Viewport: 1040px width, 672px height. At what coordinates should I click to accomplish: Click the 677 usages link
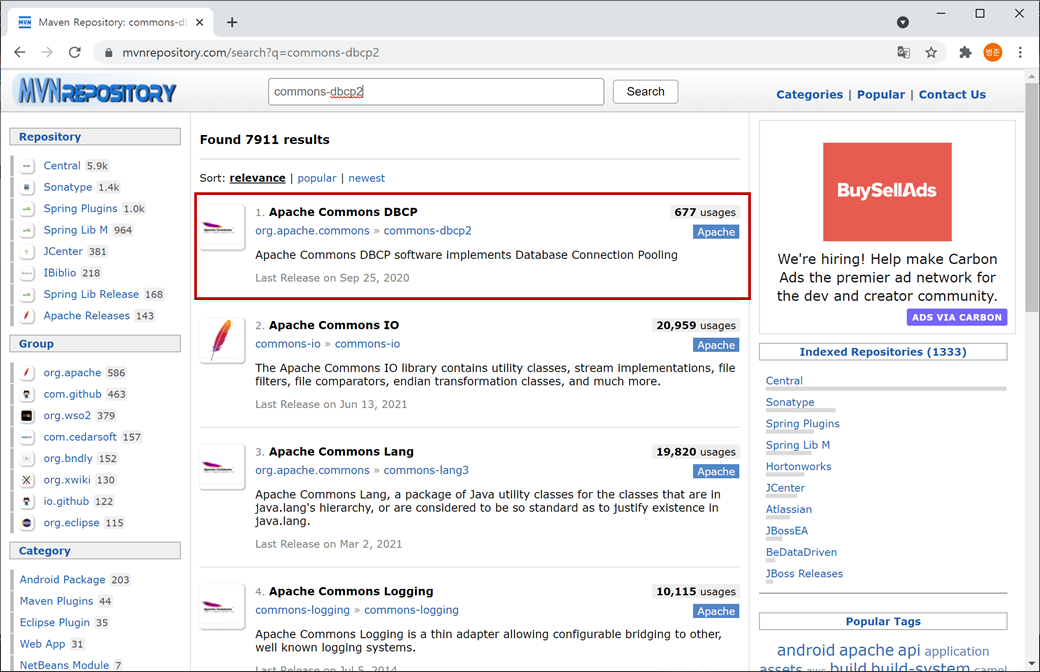click(705, 212)
